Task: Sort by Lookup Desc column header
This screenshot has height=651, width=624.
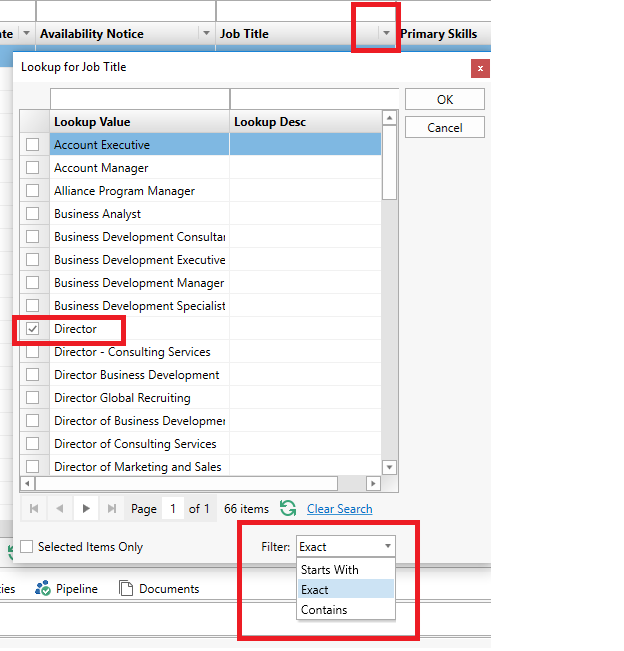Action: 306,122
